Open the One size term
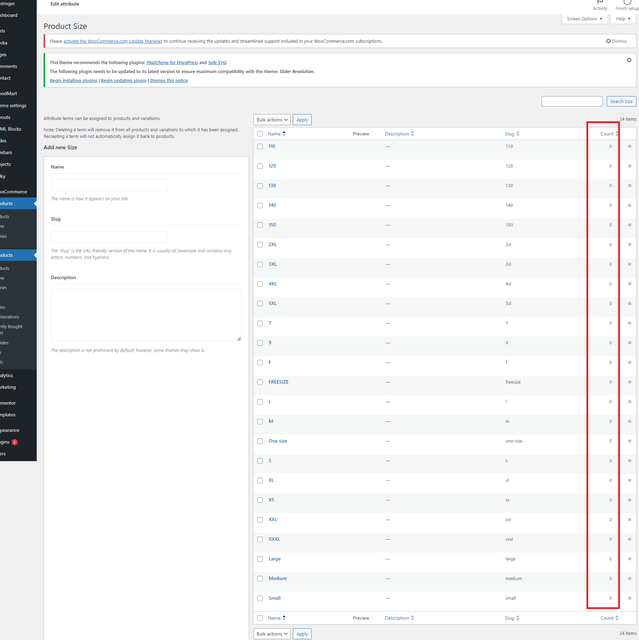This screenshot has height=640, width=639. (x=277, y=441)
